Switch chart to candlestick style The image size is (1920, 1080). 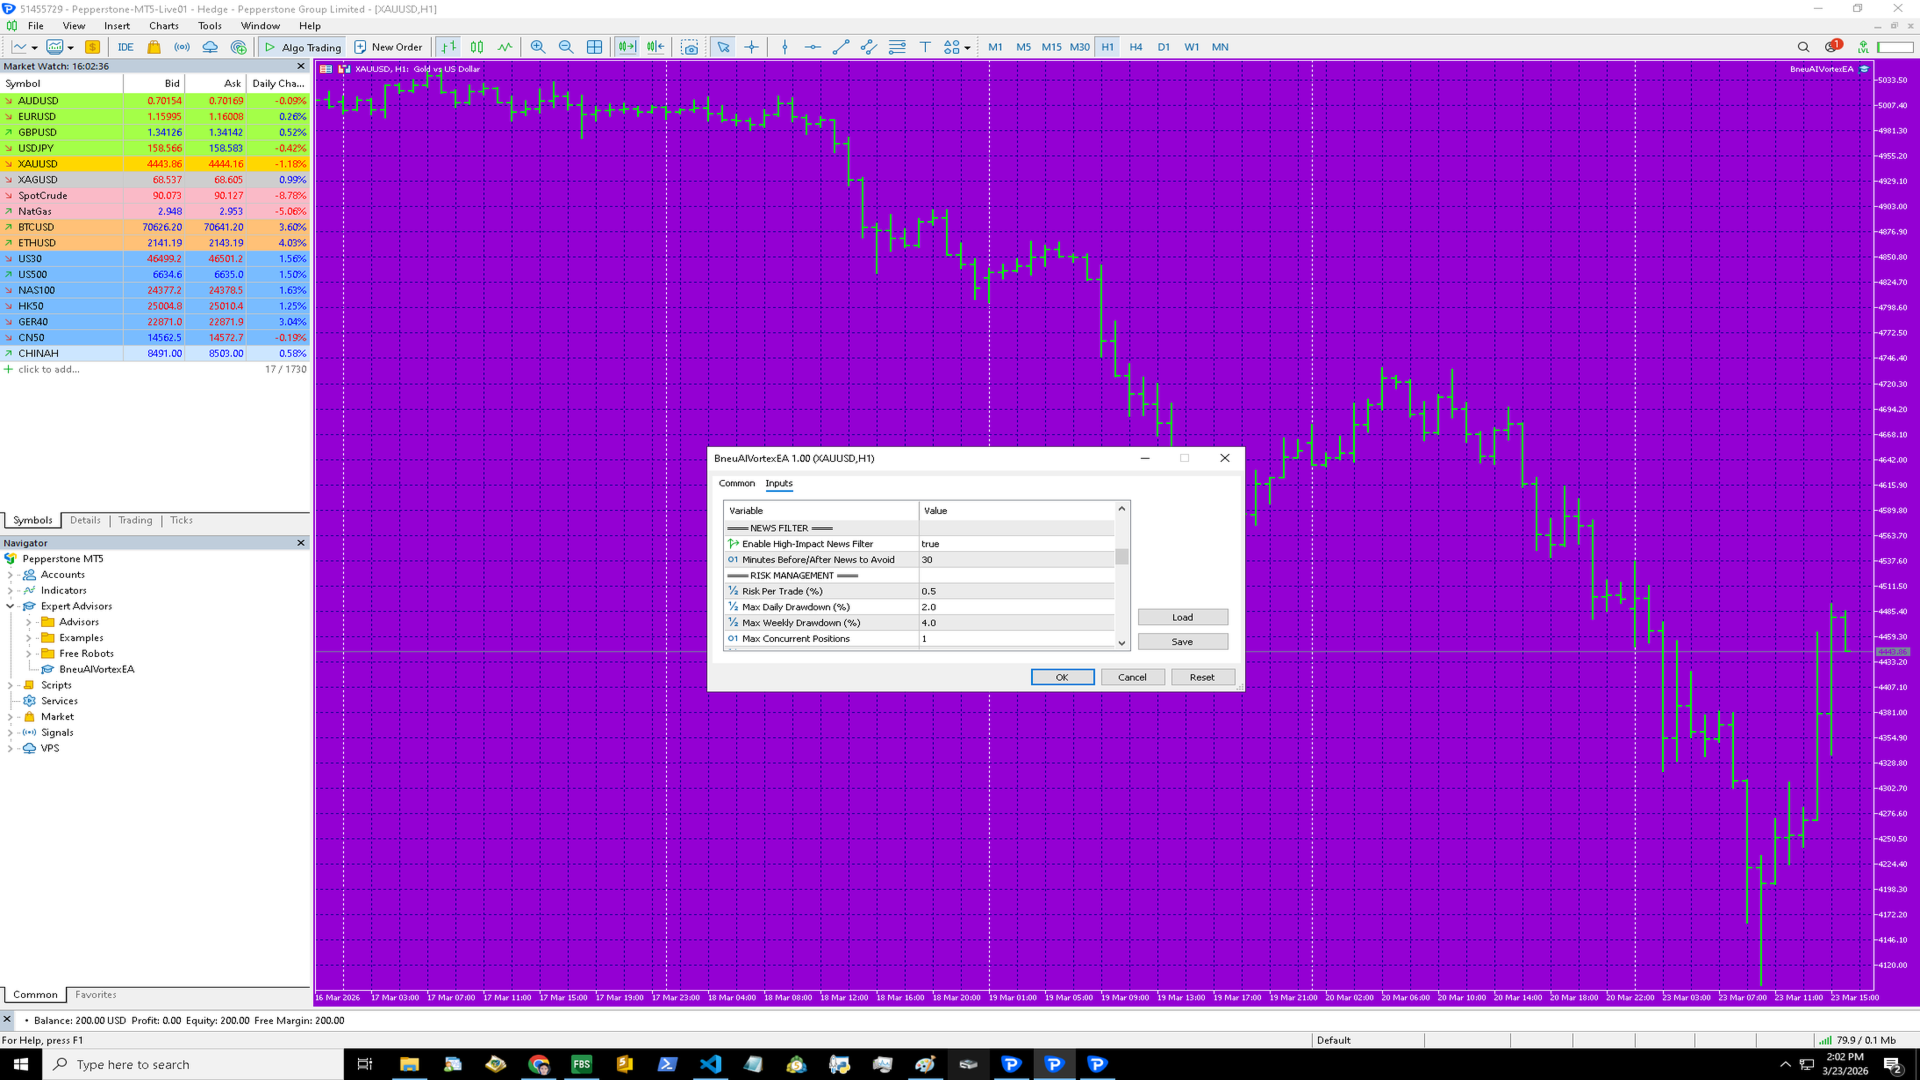[477, 47]
